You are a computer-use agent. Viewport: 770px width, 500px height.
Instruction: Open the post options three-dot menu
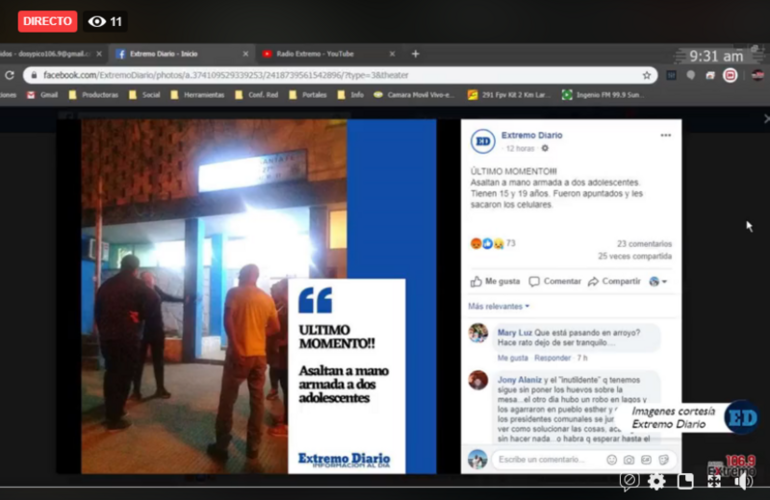(x=665, y=135)
